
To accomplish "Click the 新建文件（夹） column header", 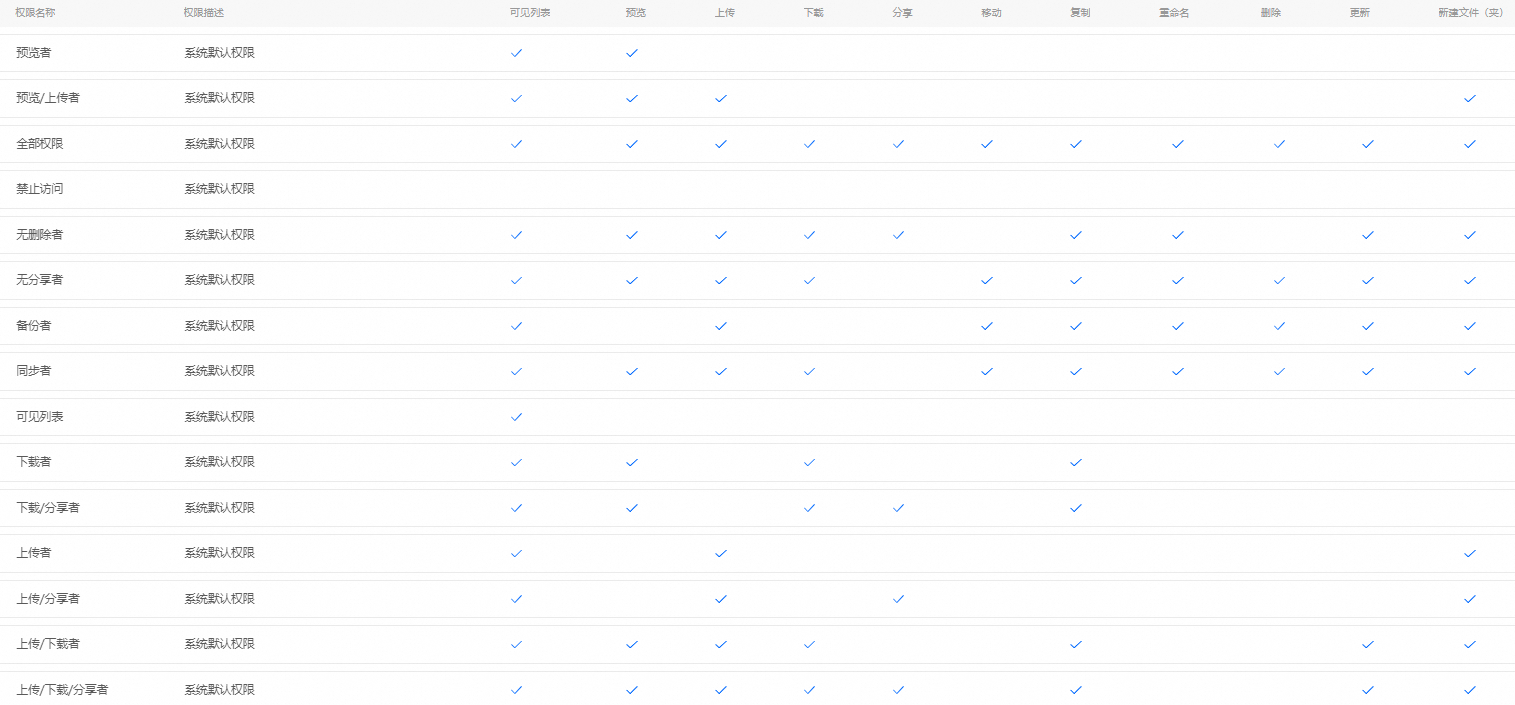I will click(x=1470, y=13).
